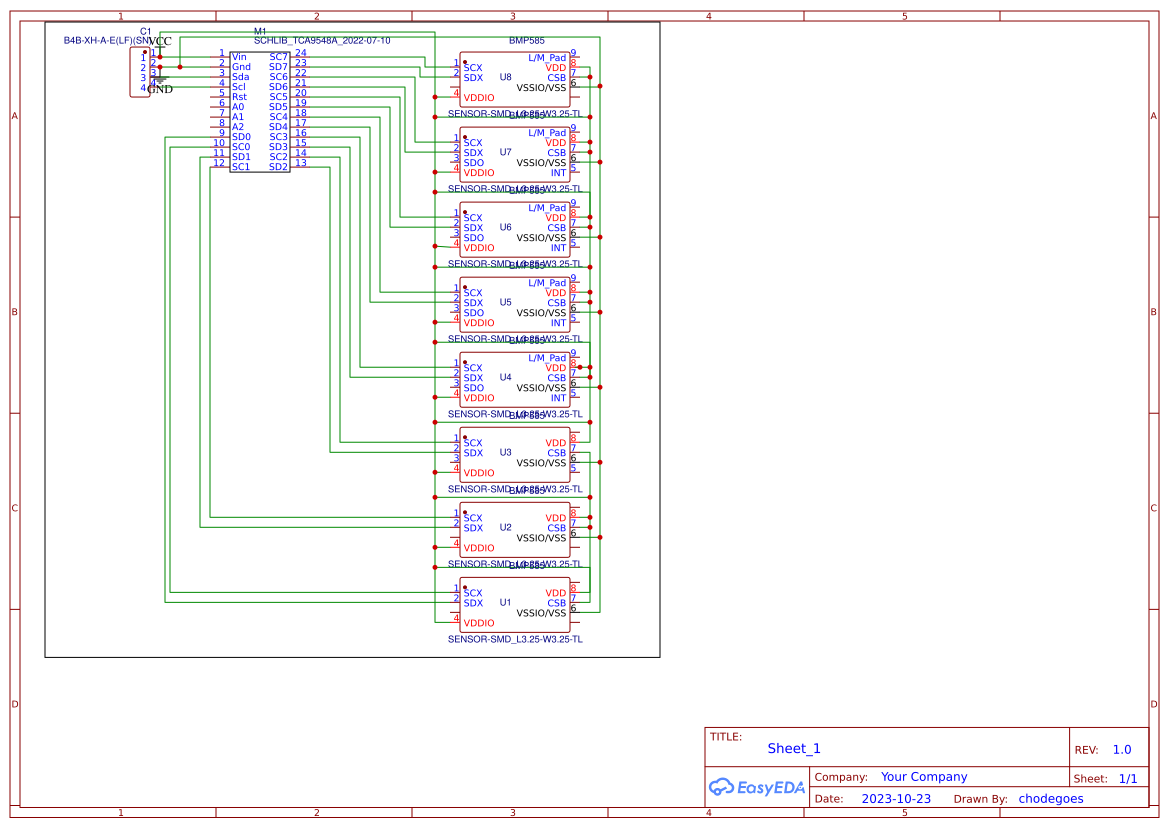1169x828 pixels.
Task: Click the Sheet 1/1 indicator
Action: 1128,778
